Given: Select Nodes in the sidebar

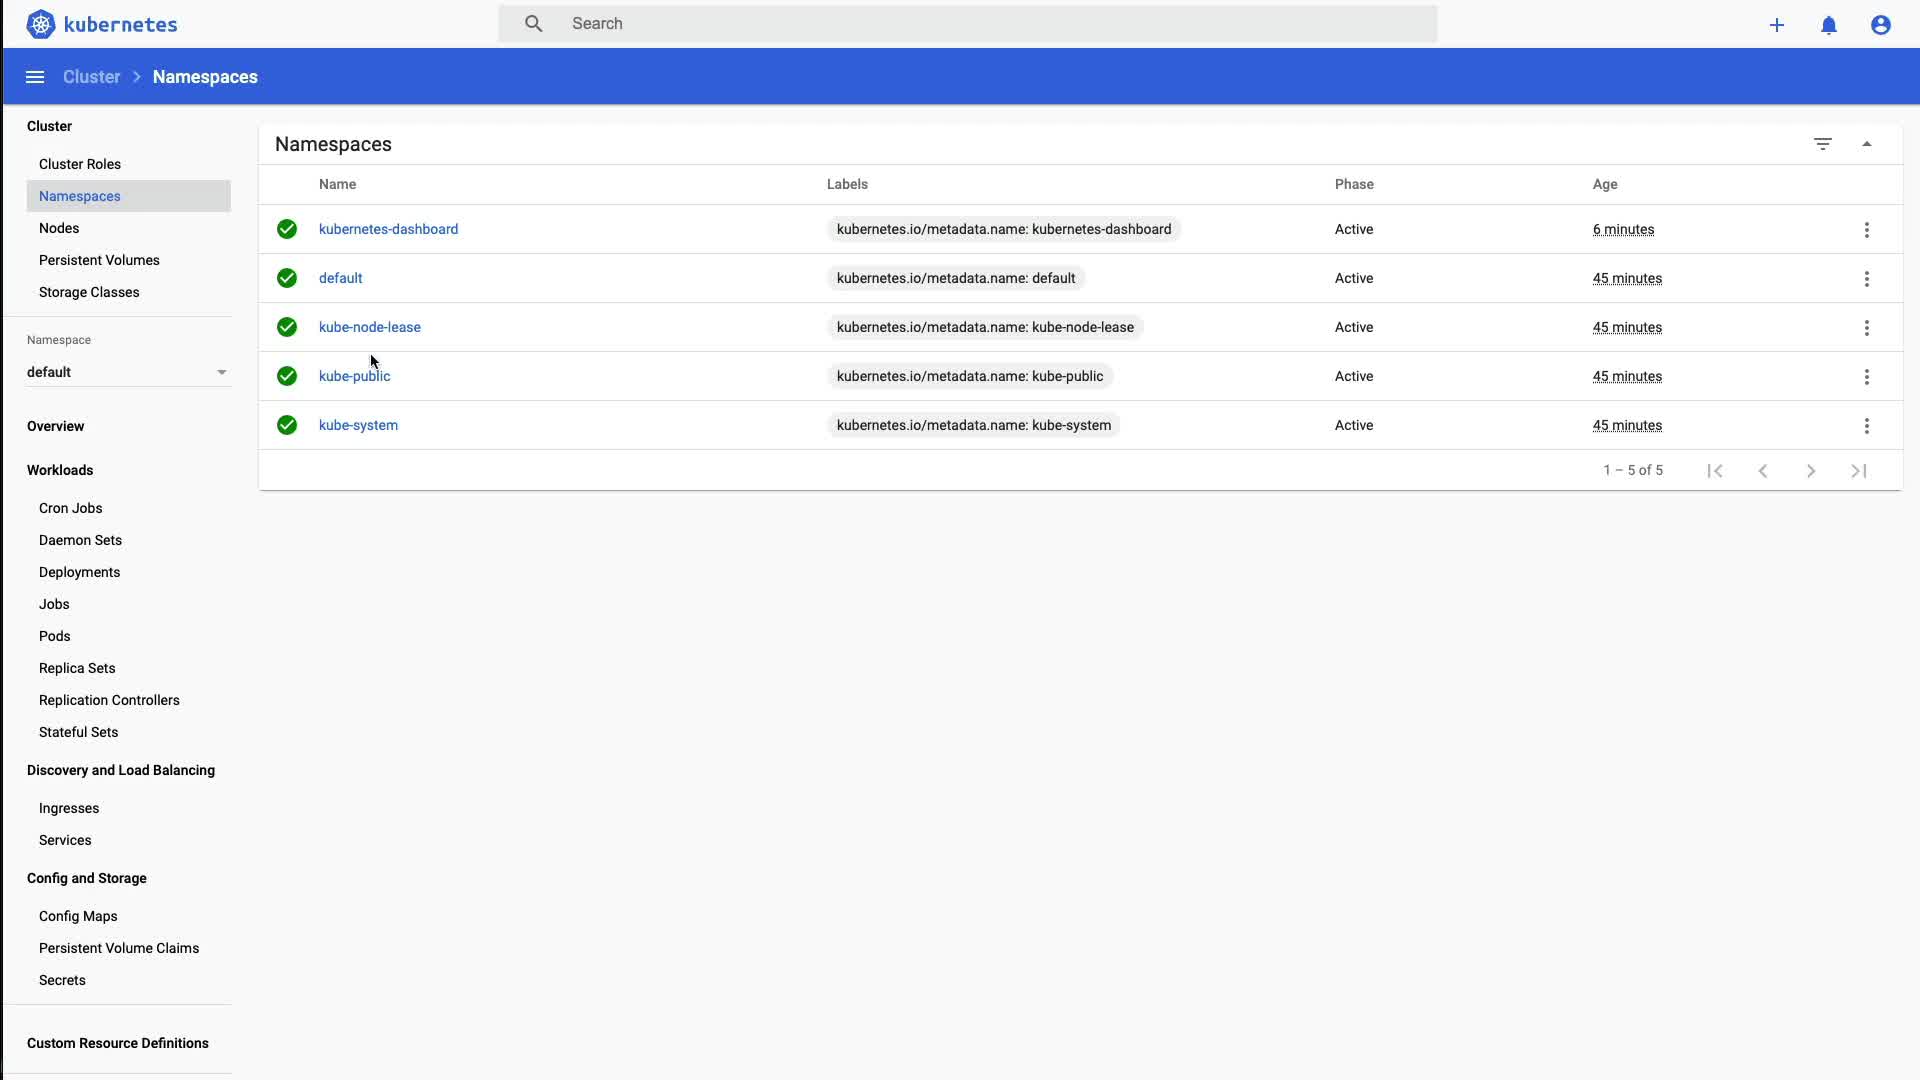Looking at the screenshot, I should pos(59,228).
